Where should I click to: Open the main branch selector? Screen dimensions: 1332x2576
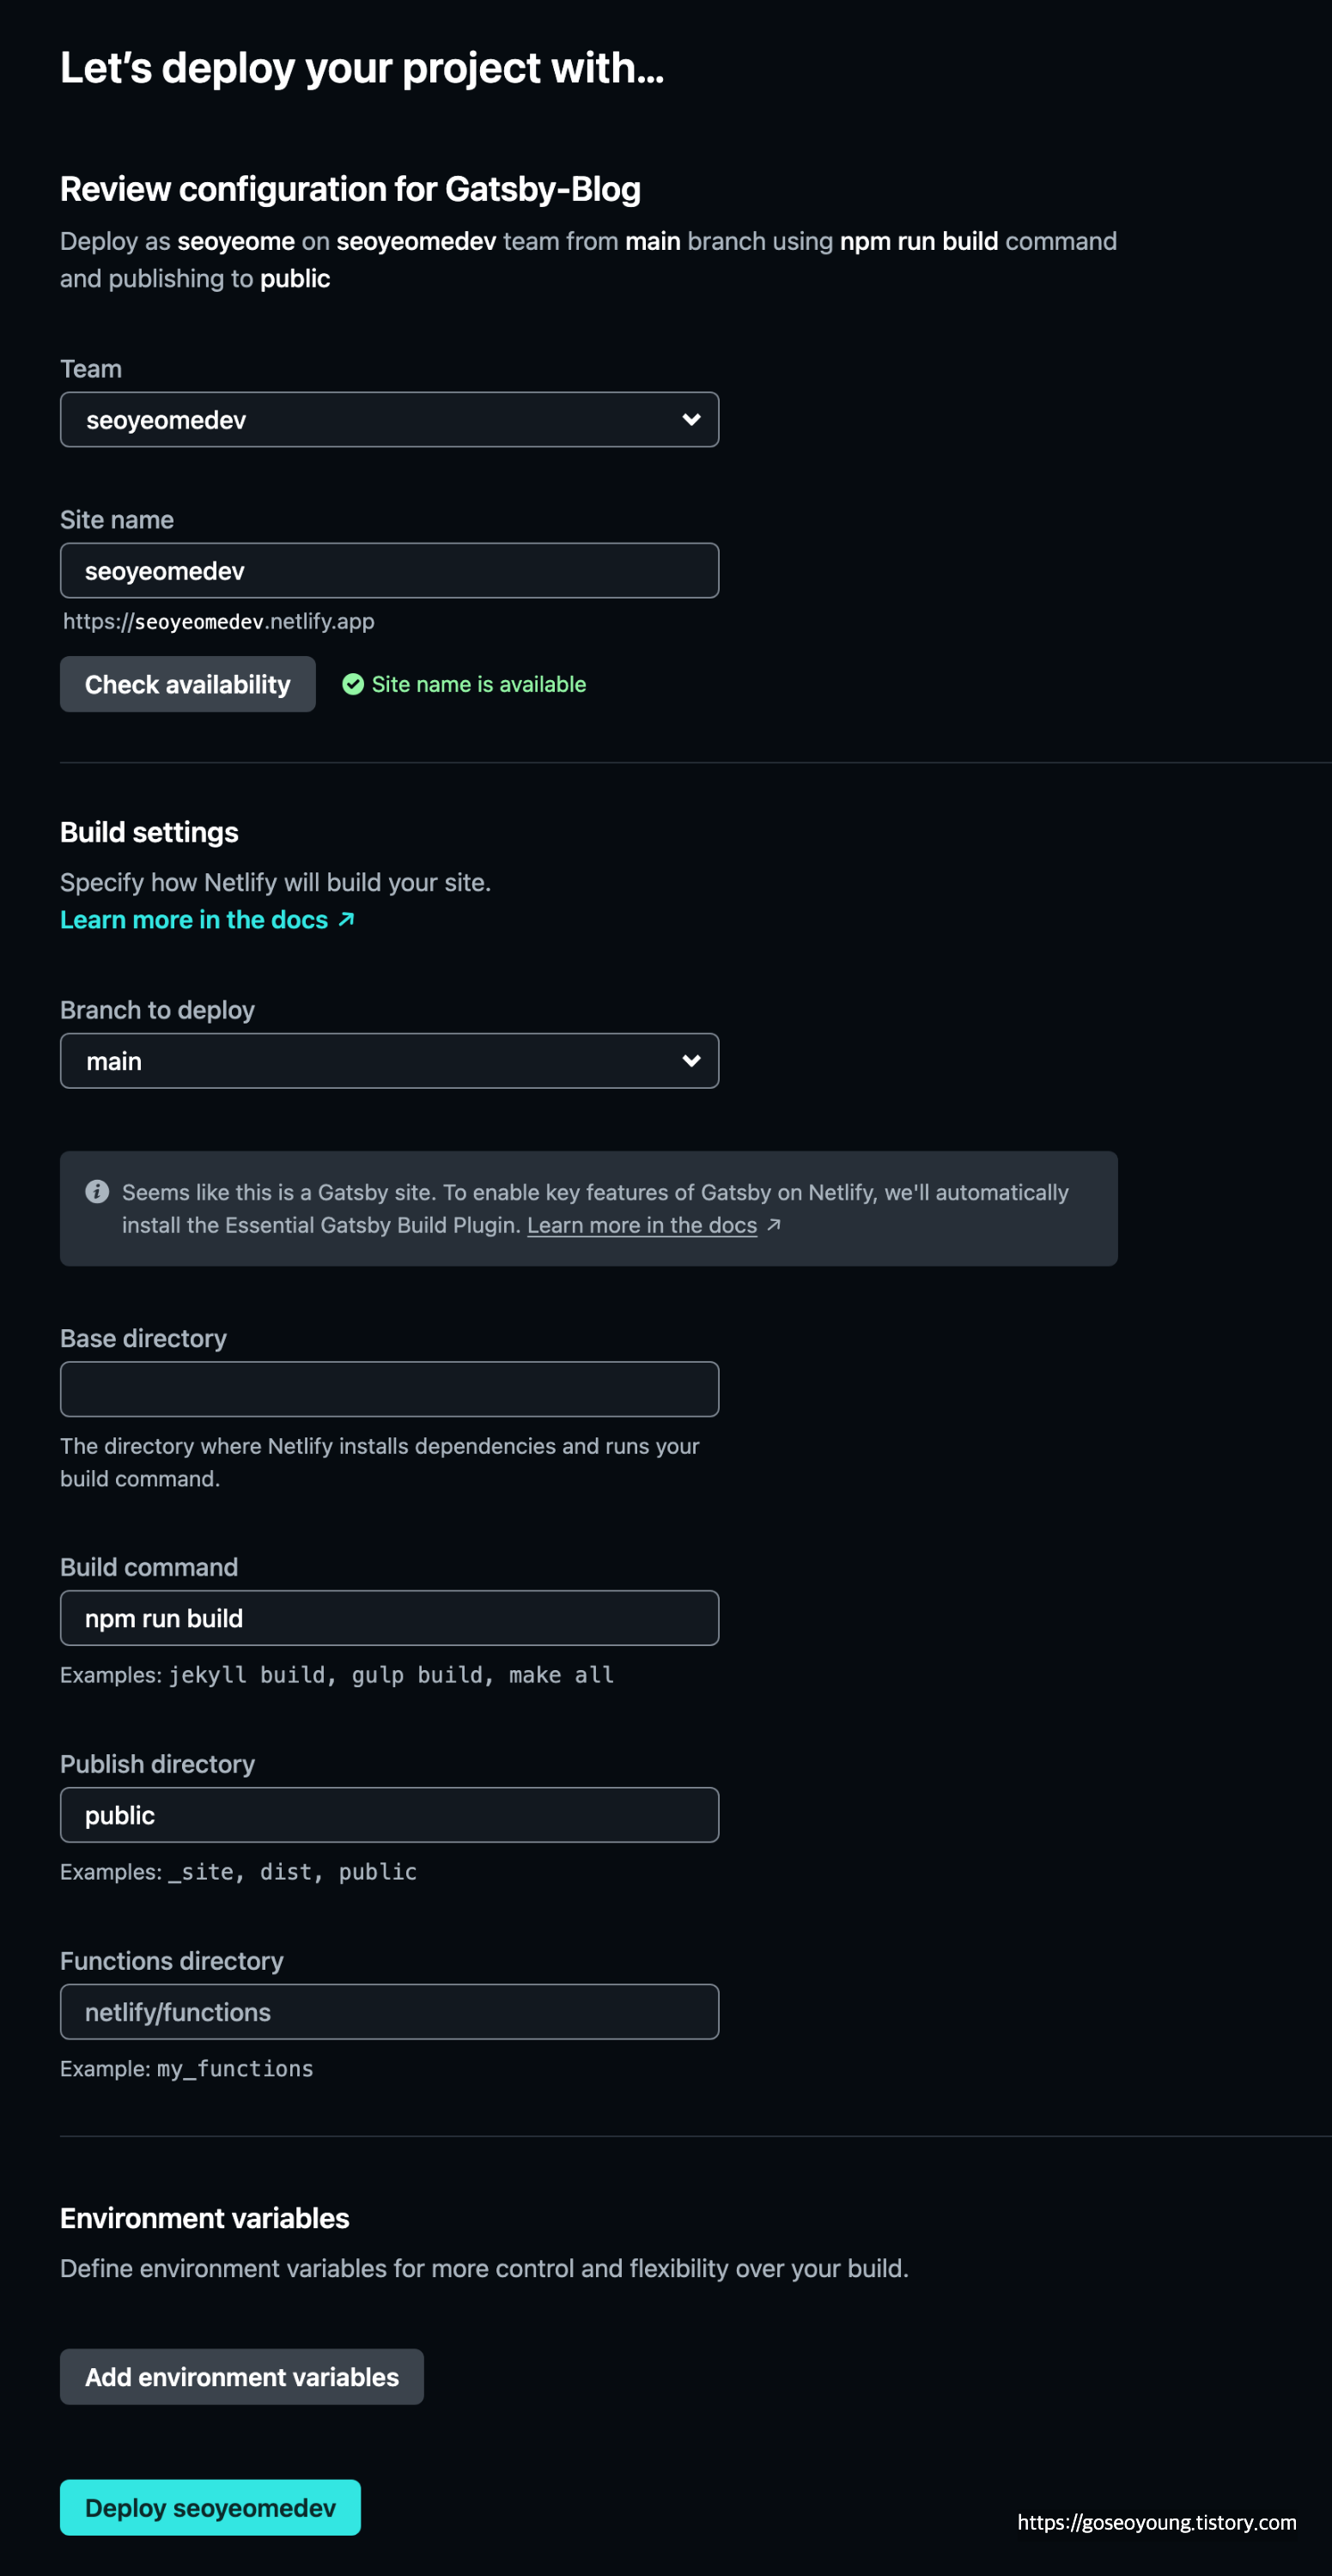[389, 1061]
